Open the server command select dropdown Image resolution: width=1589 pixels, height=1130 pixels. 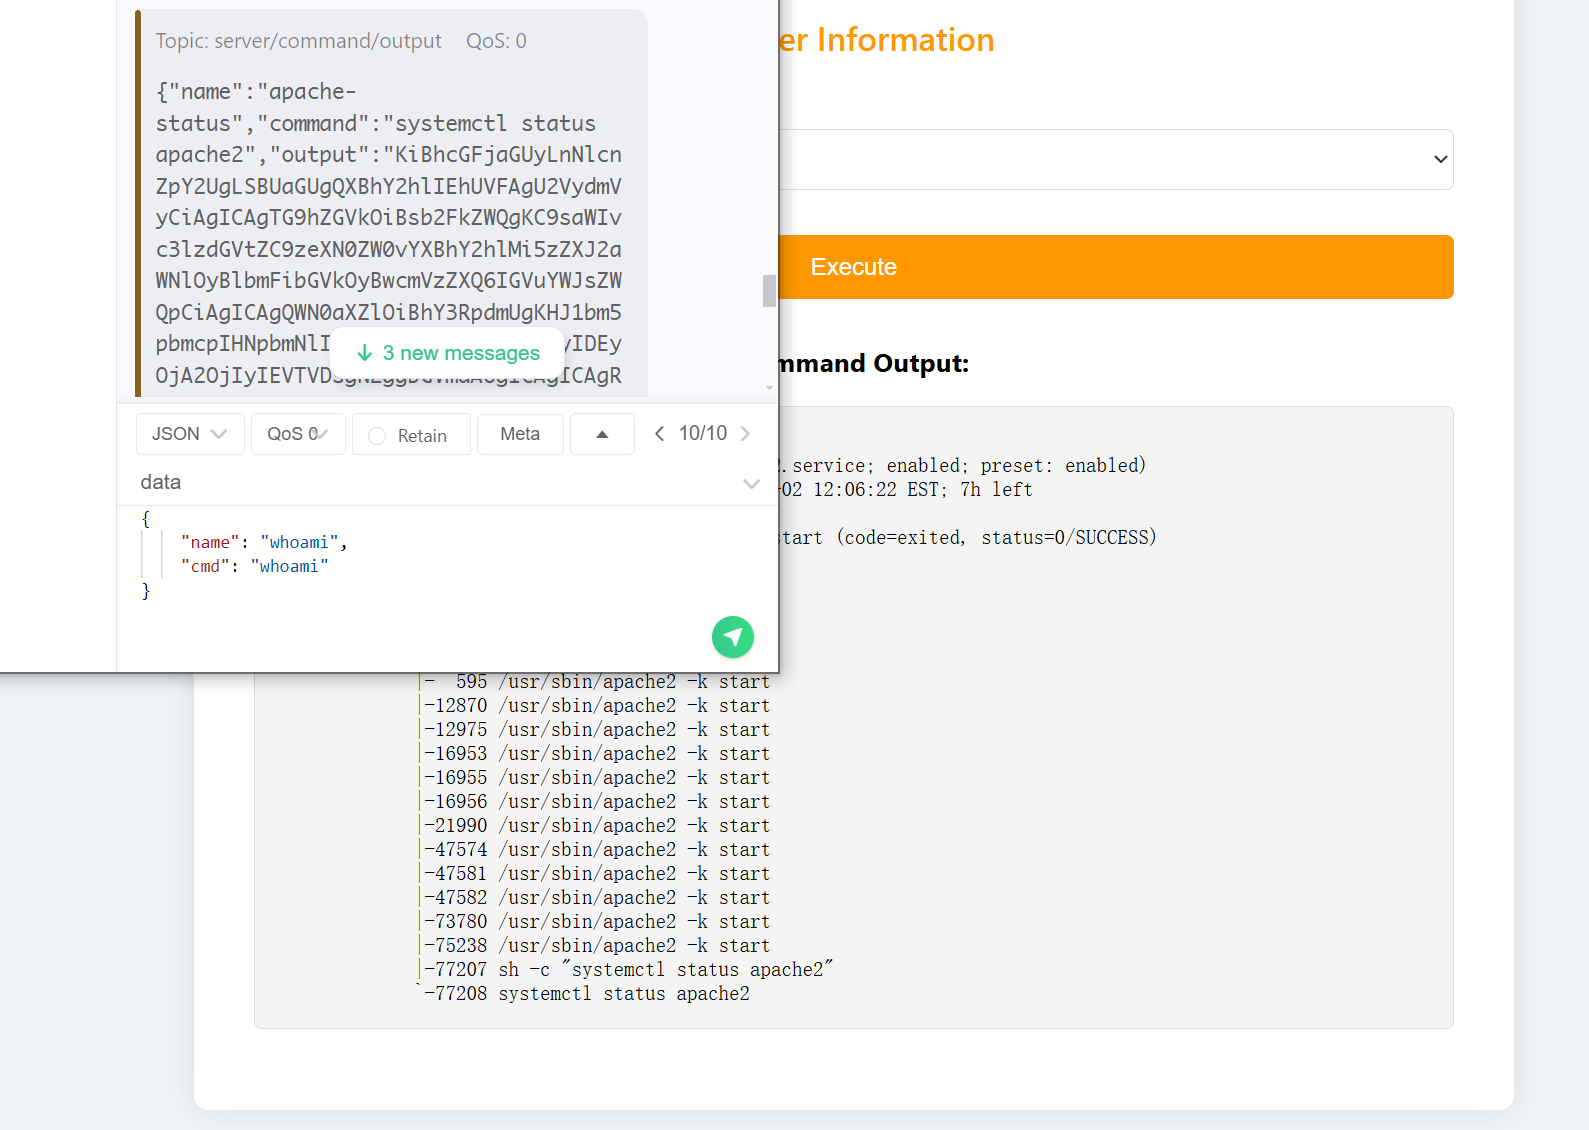click(1115, 159)
